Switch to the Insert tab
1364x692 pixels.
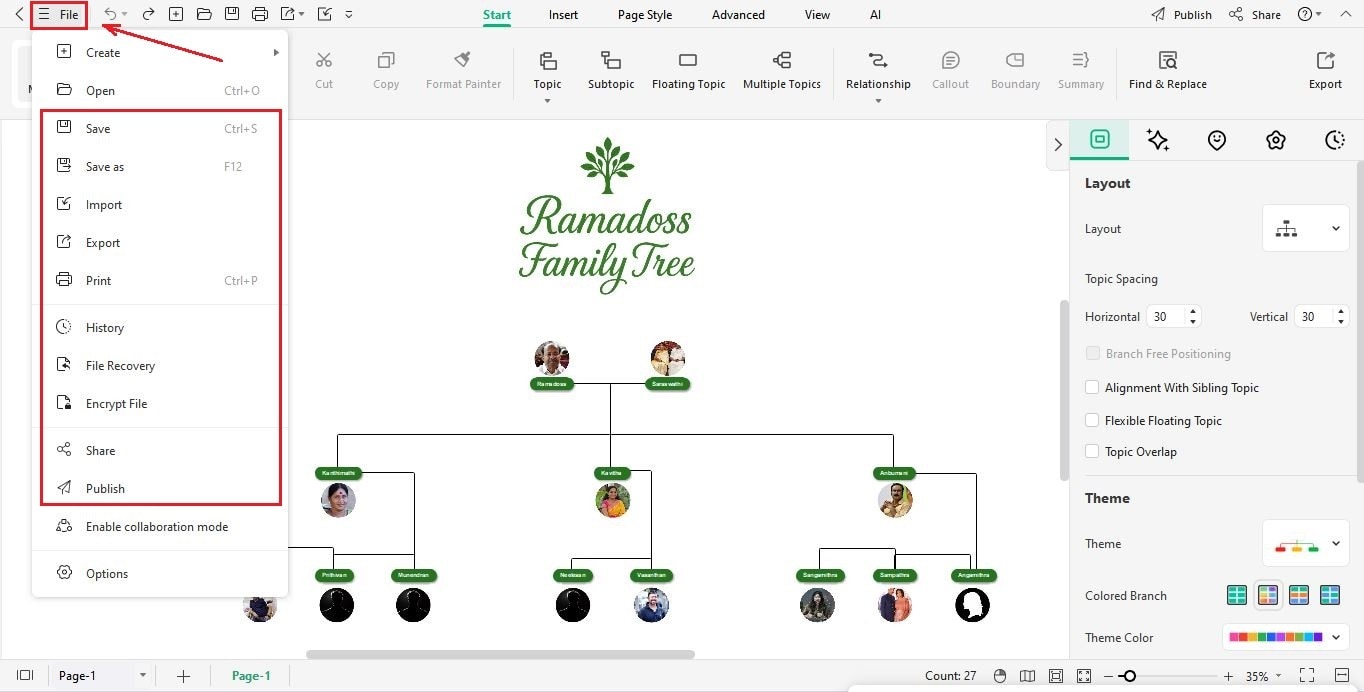563,15
